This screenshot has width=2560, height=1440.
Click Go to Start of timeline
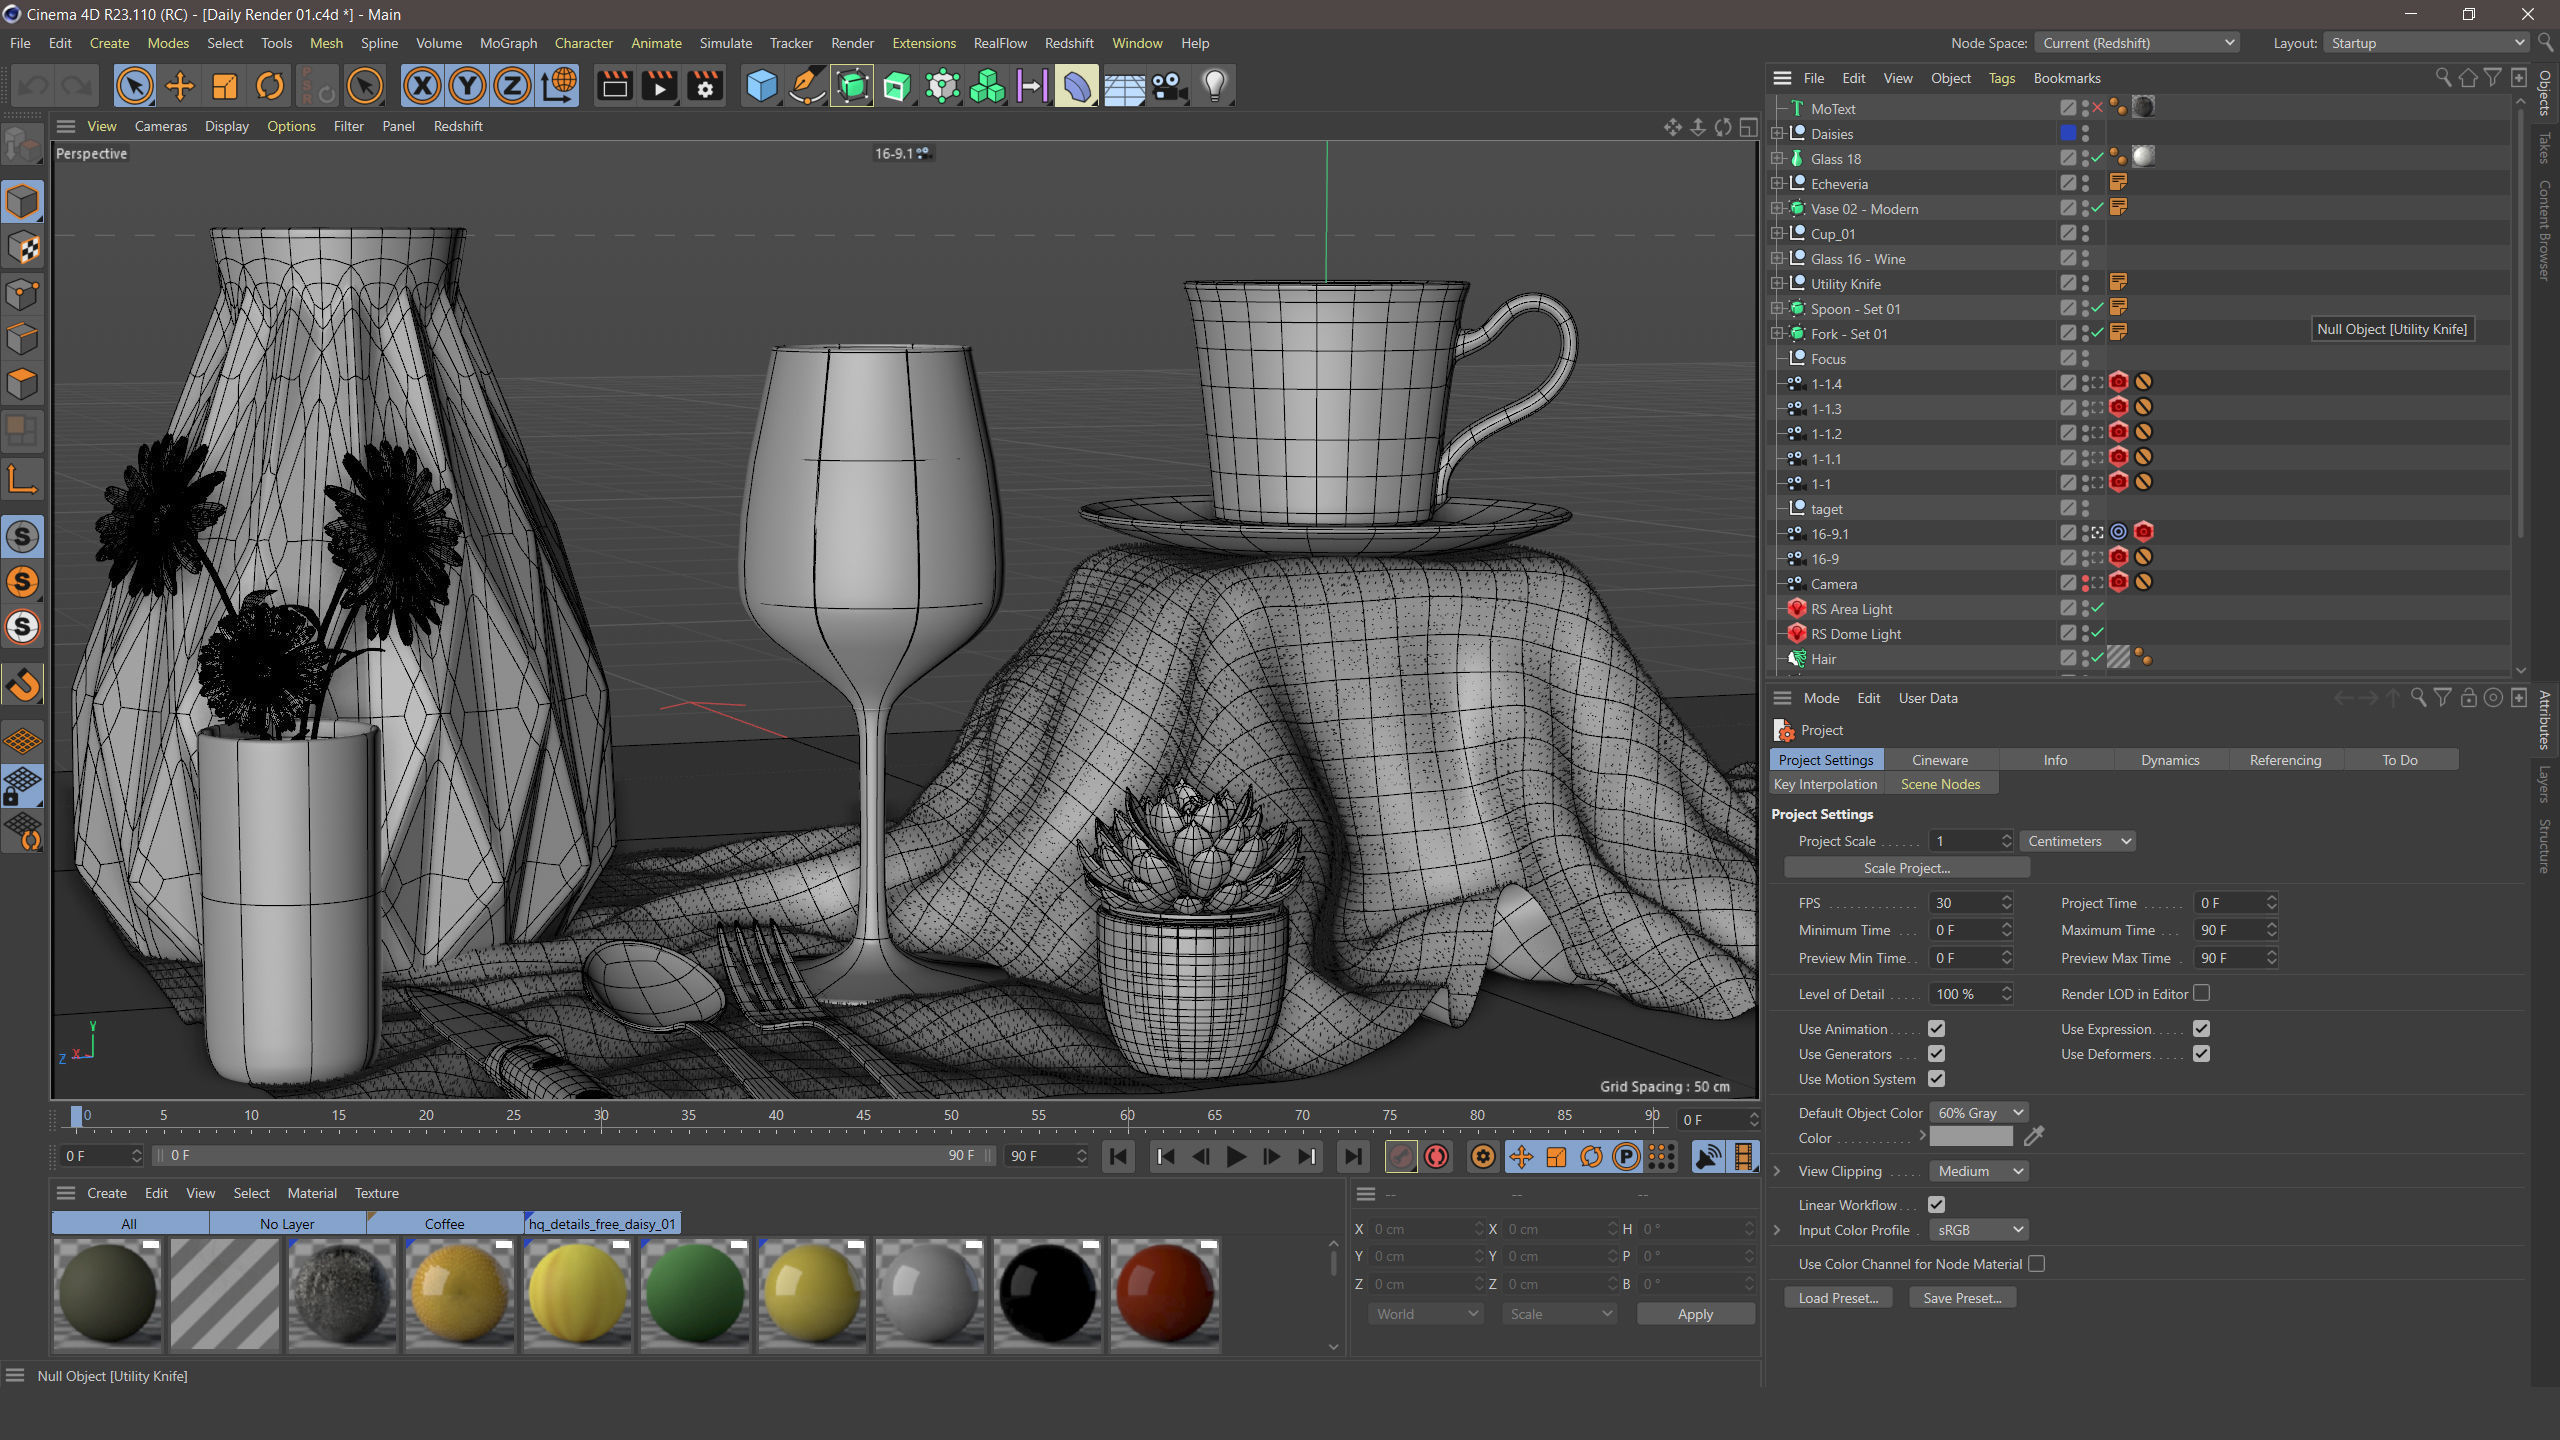click(x=1118, y=1157)
